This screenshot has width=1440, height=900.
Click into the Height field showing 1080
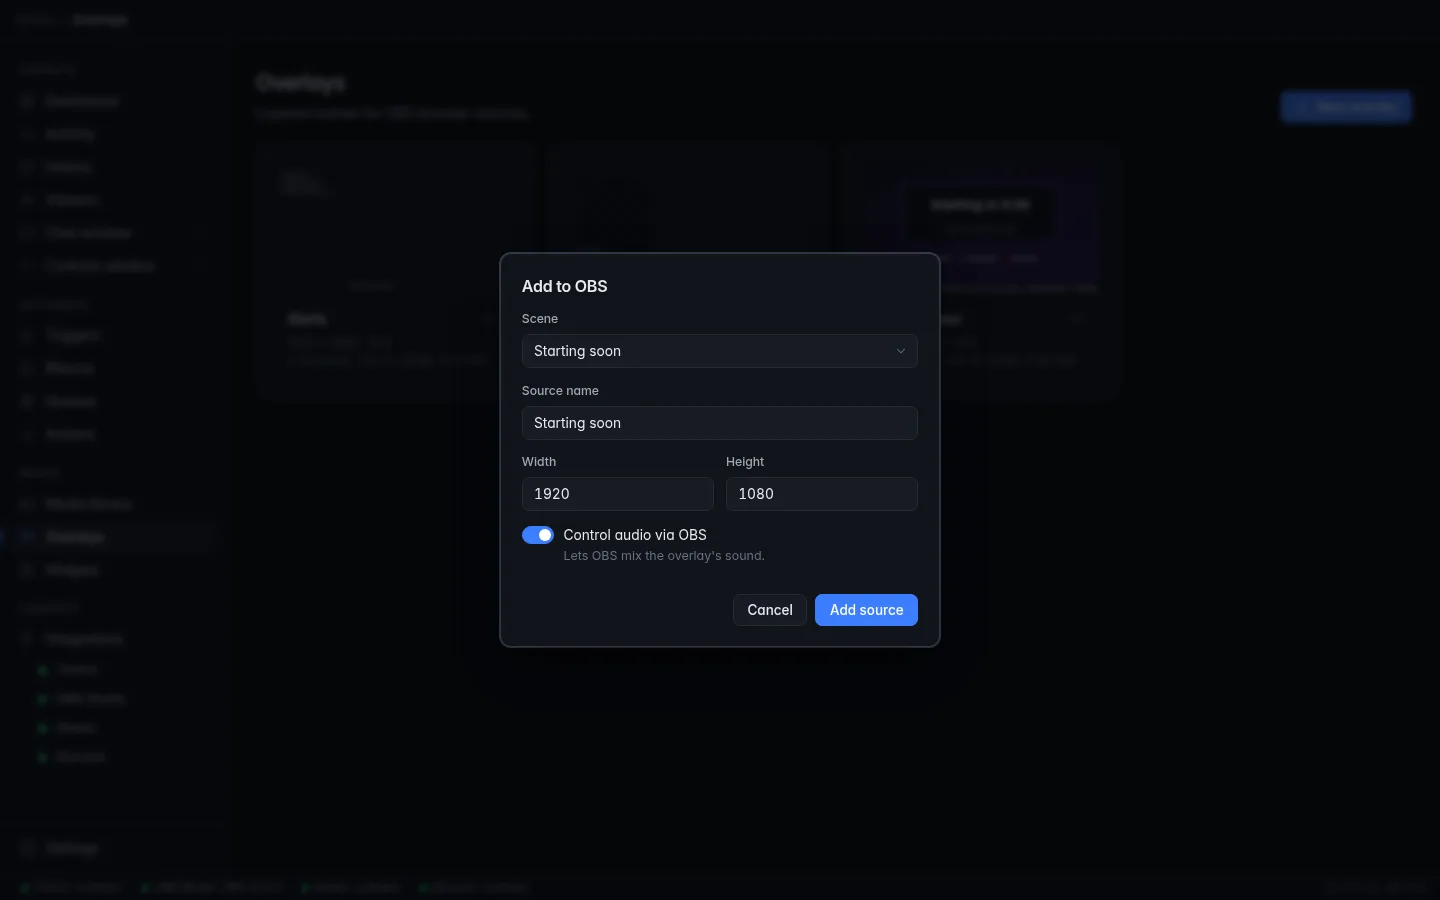[x=821, y=494]
